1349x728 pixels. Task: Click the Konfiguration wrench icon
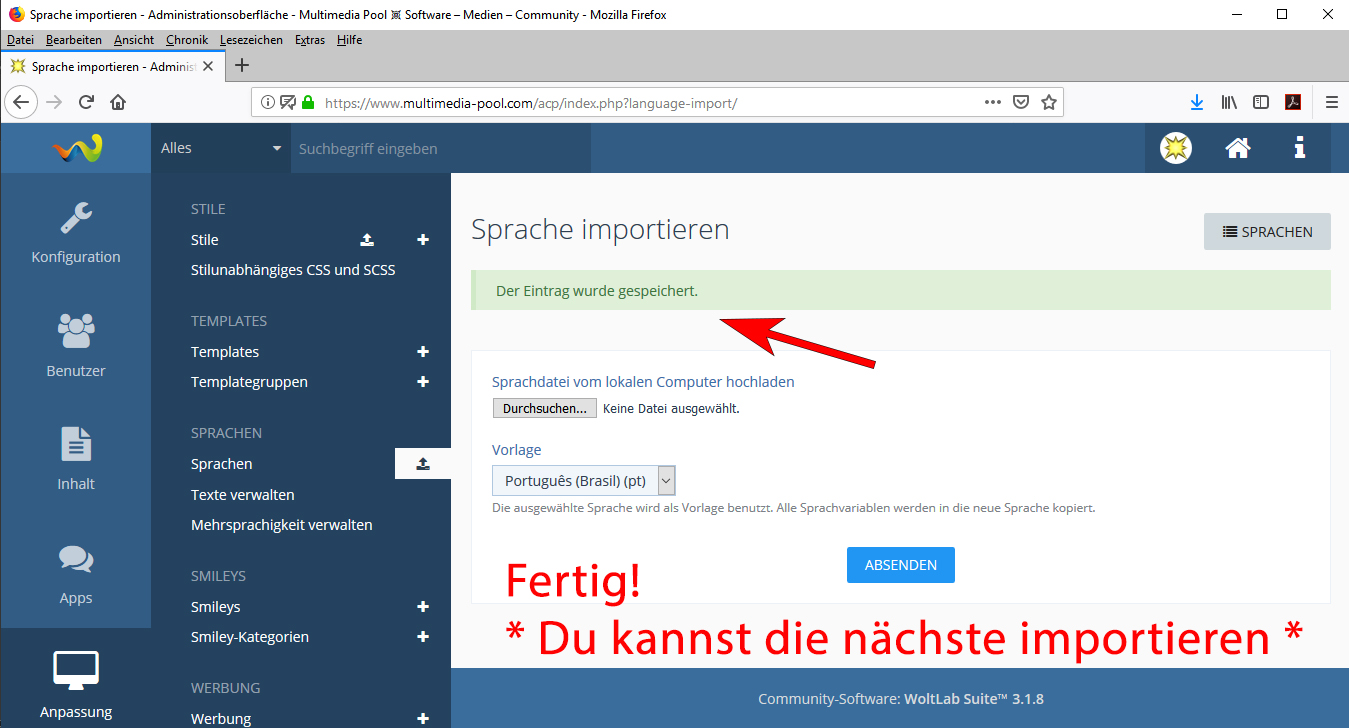coord(76,217)
